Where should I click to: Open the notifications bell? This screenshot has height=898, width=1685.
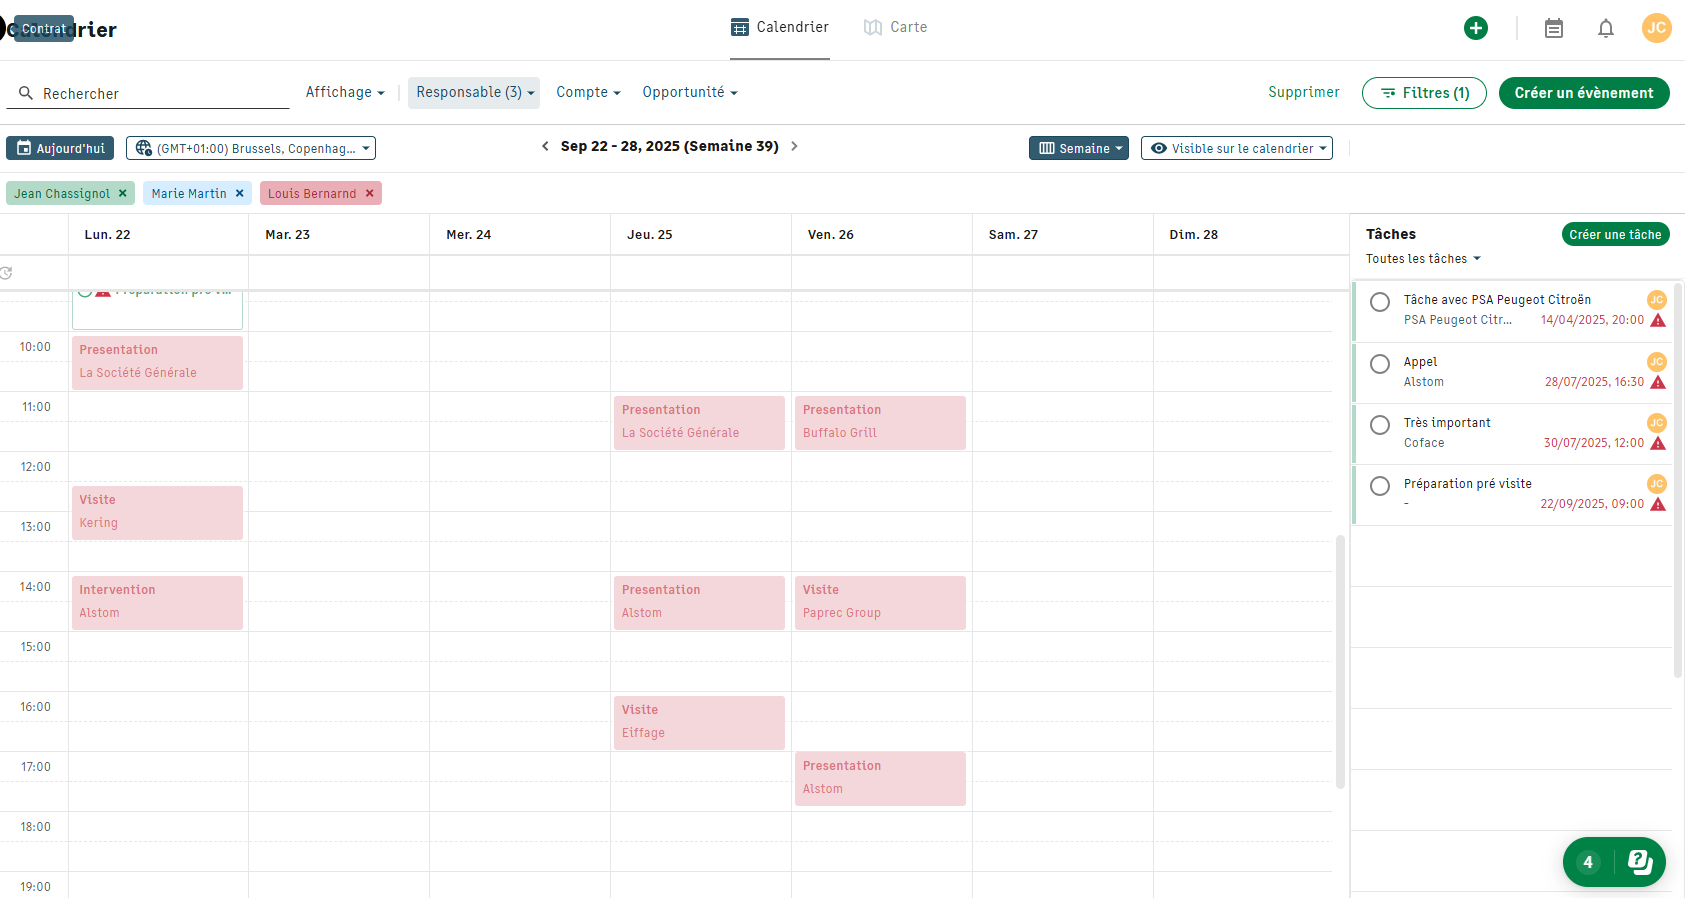click(1605, 28)
